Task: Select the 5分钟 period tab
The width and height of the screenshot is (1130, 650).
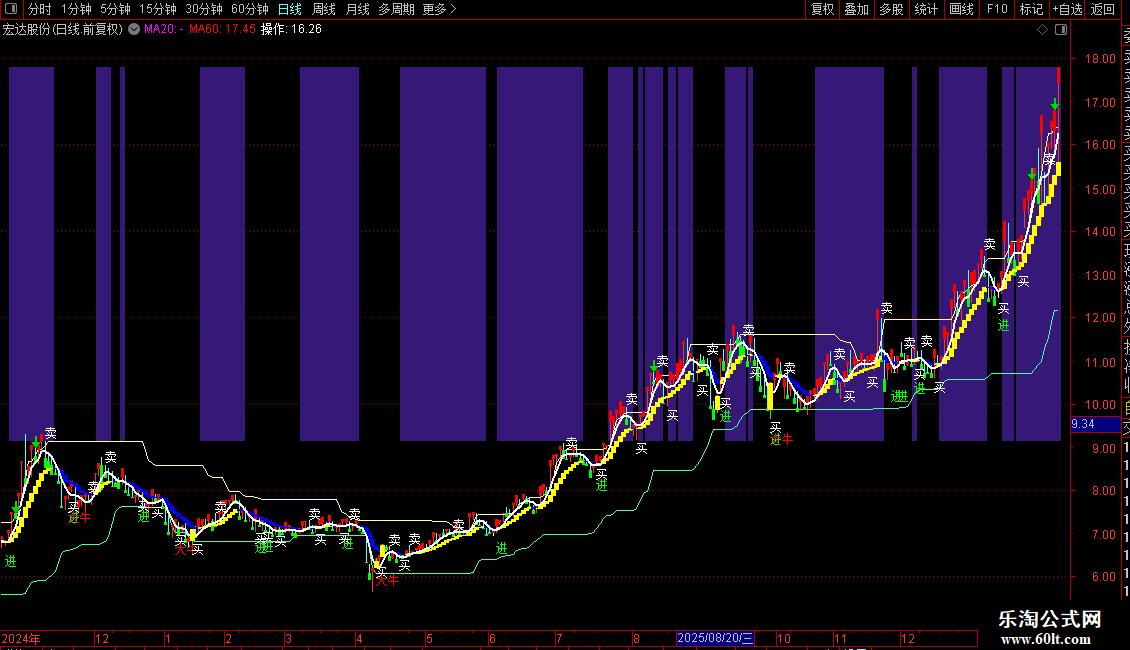Action: click(x=115, y=9)
